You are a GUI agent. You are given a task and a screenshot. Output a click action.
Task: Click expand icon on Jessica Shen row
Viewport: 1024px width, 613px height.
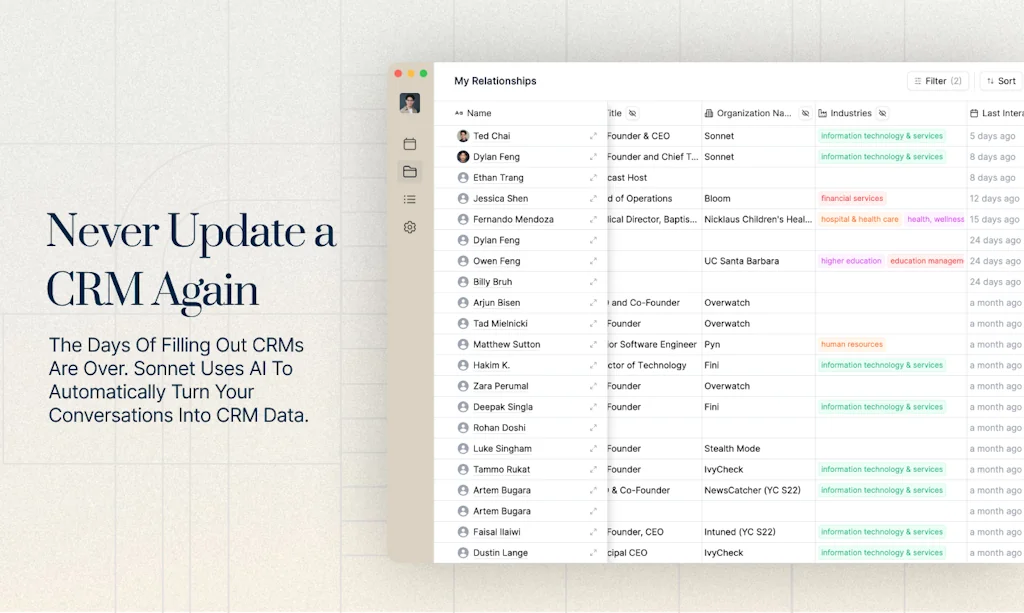(x=593, y=199)
